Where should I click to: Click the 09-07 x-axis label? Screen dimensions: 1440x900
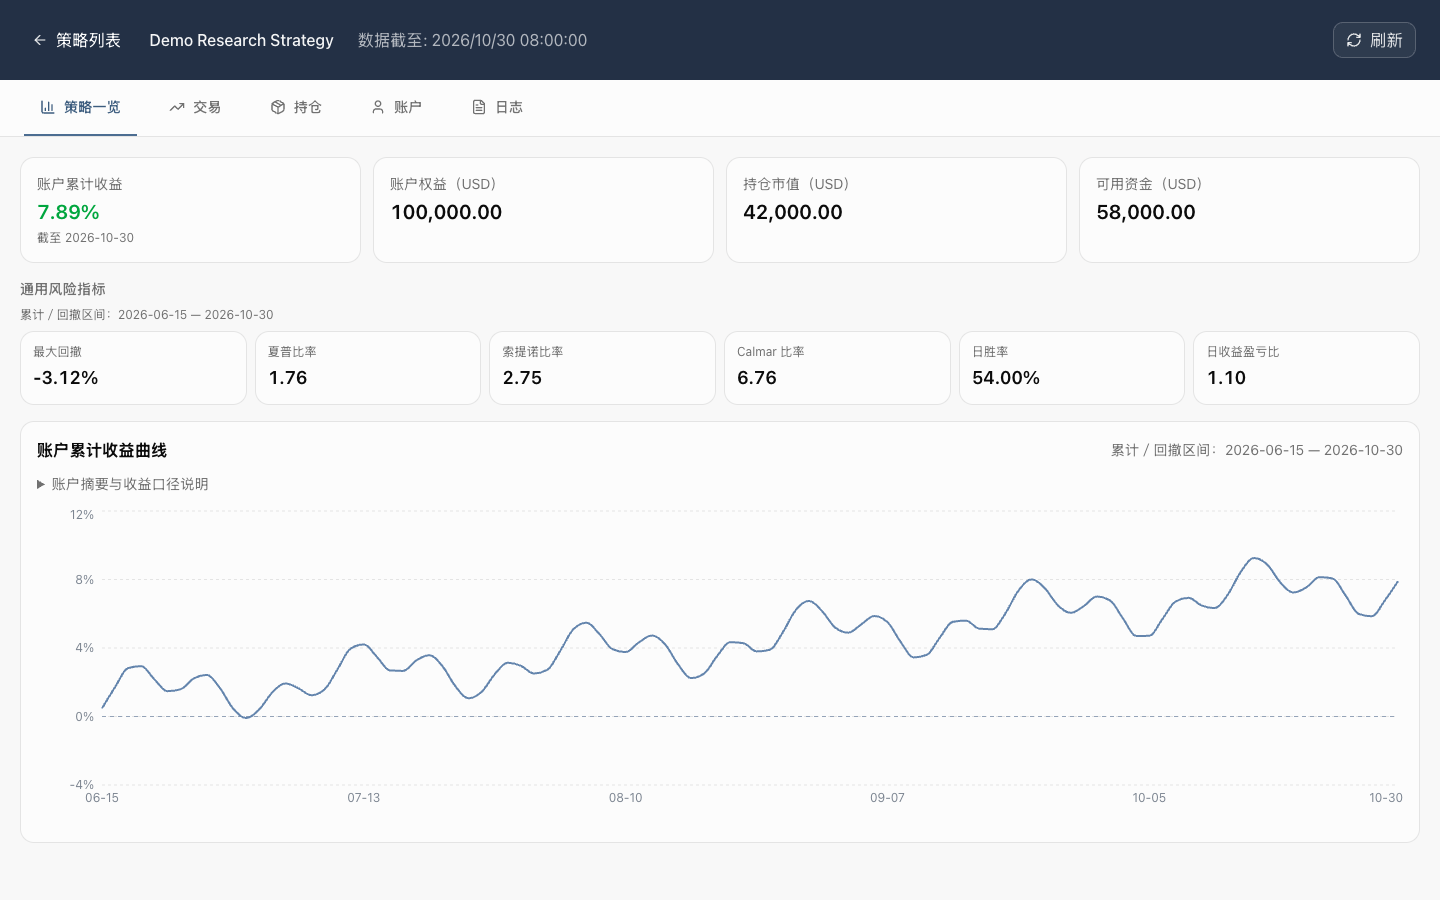(887, 798)
